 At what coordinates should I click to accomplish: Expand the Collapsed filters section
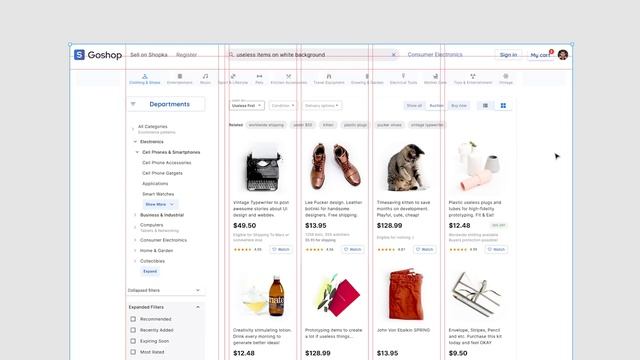[198, 290]
